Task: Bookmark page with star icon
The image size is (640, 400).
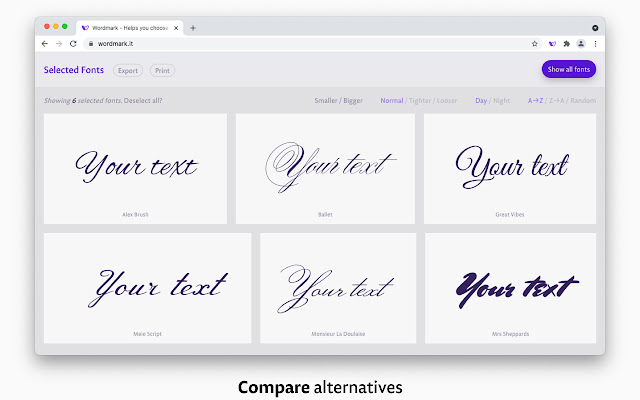Action: coord(535,44)
